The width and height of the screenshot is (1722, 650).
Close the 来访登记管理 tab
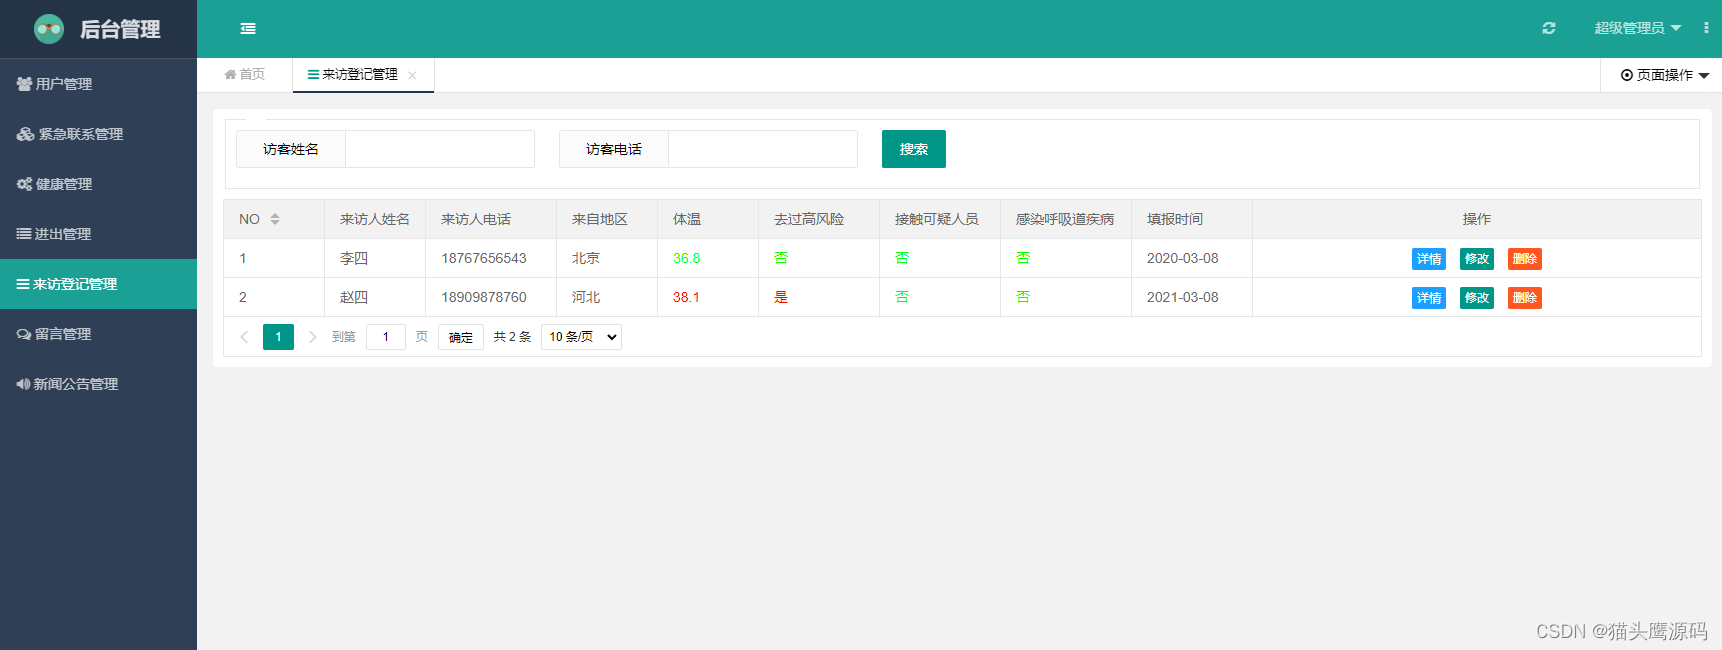412,75
